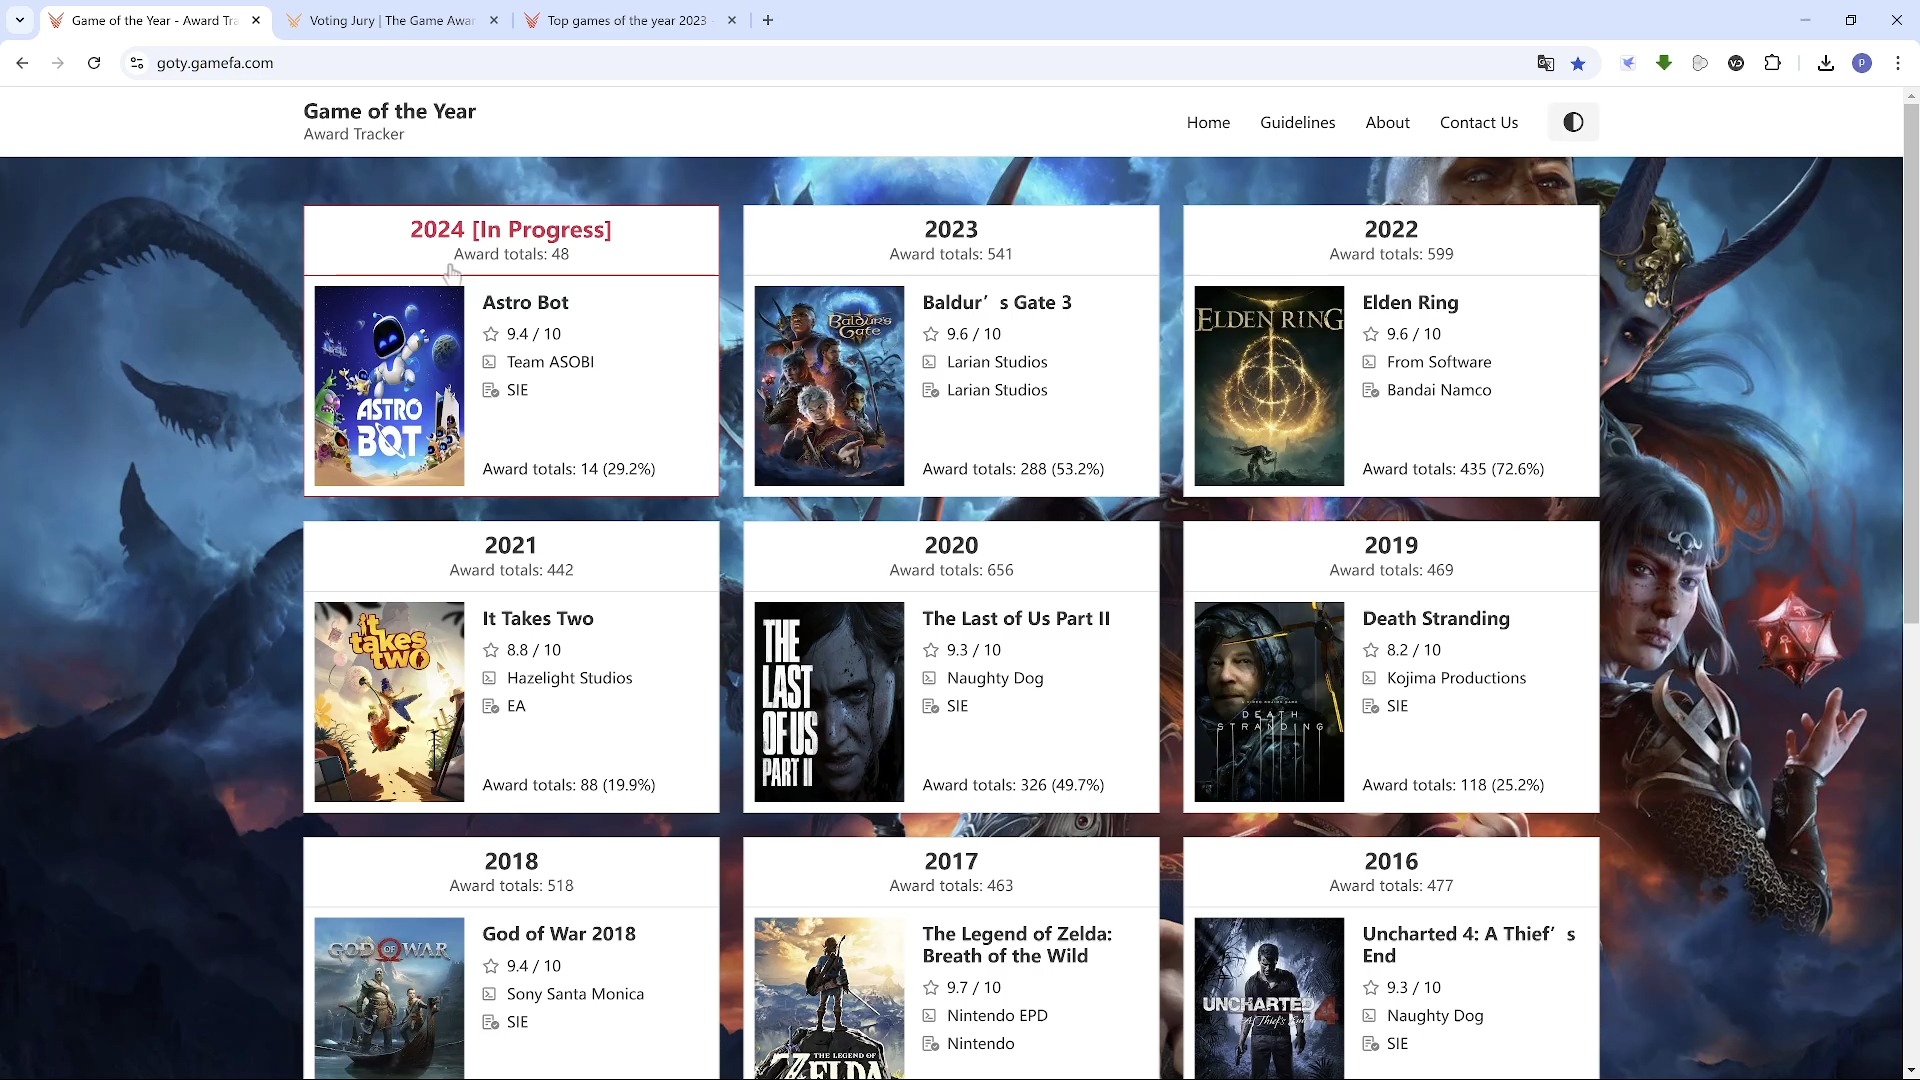1920x1080 pixels.
Task: Switch to Voting Jury browser tab
Action: click(391, 20)
